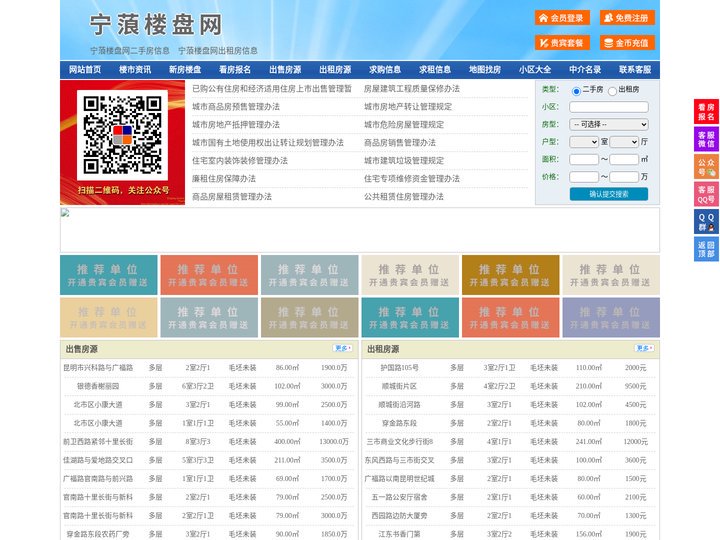Open 小区大全 navigation item
The image size is (720, 540).
tap(535, 70)
